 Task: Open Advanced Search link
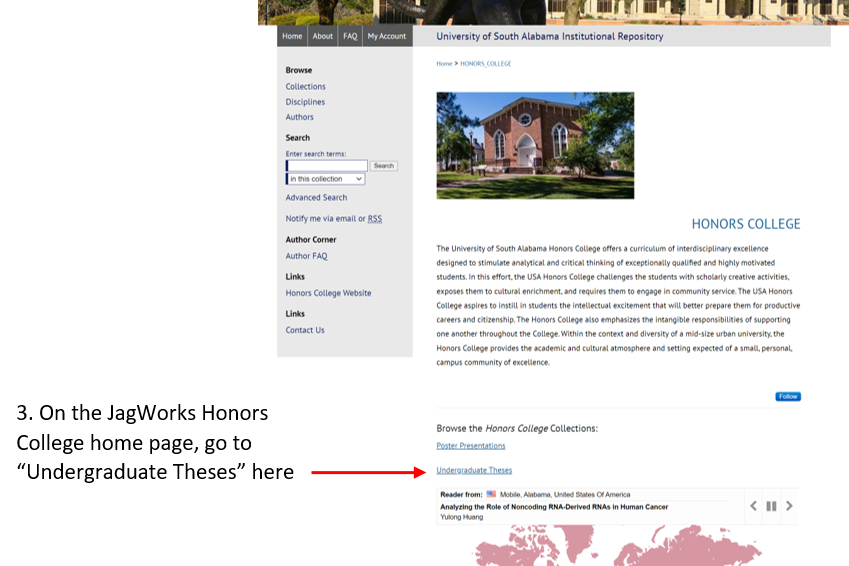point(316,198)
